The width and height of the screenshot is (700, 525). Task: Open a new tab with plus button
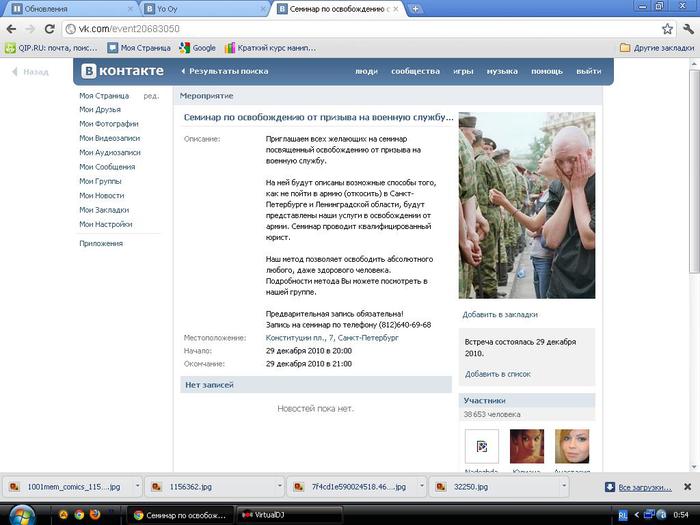415,9
